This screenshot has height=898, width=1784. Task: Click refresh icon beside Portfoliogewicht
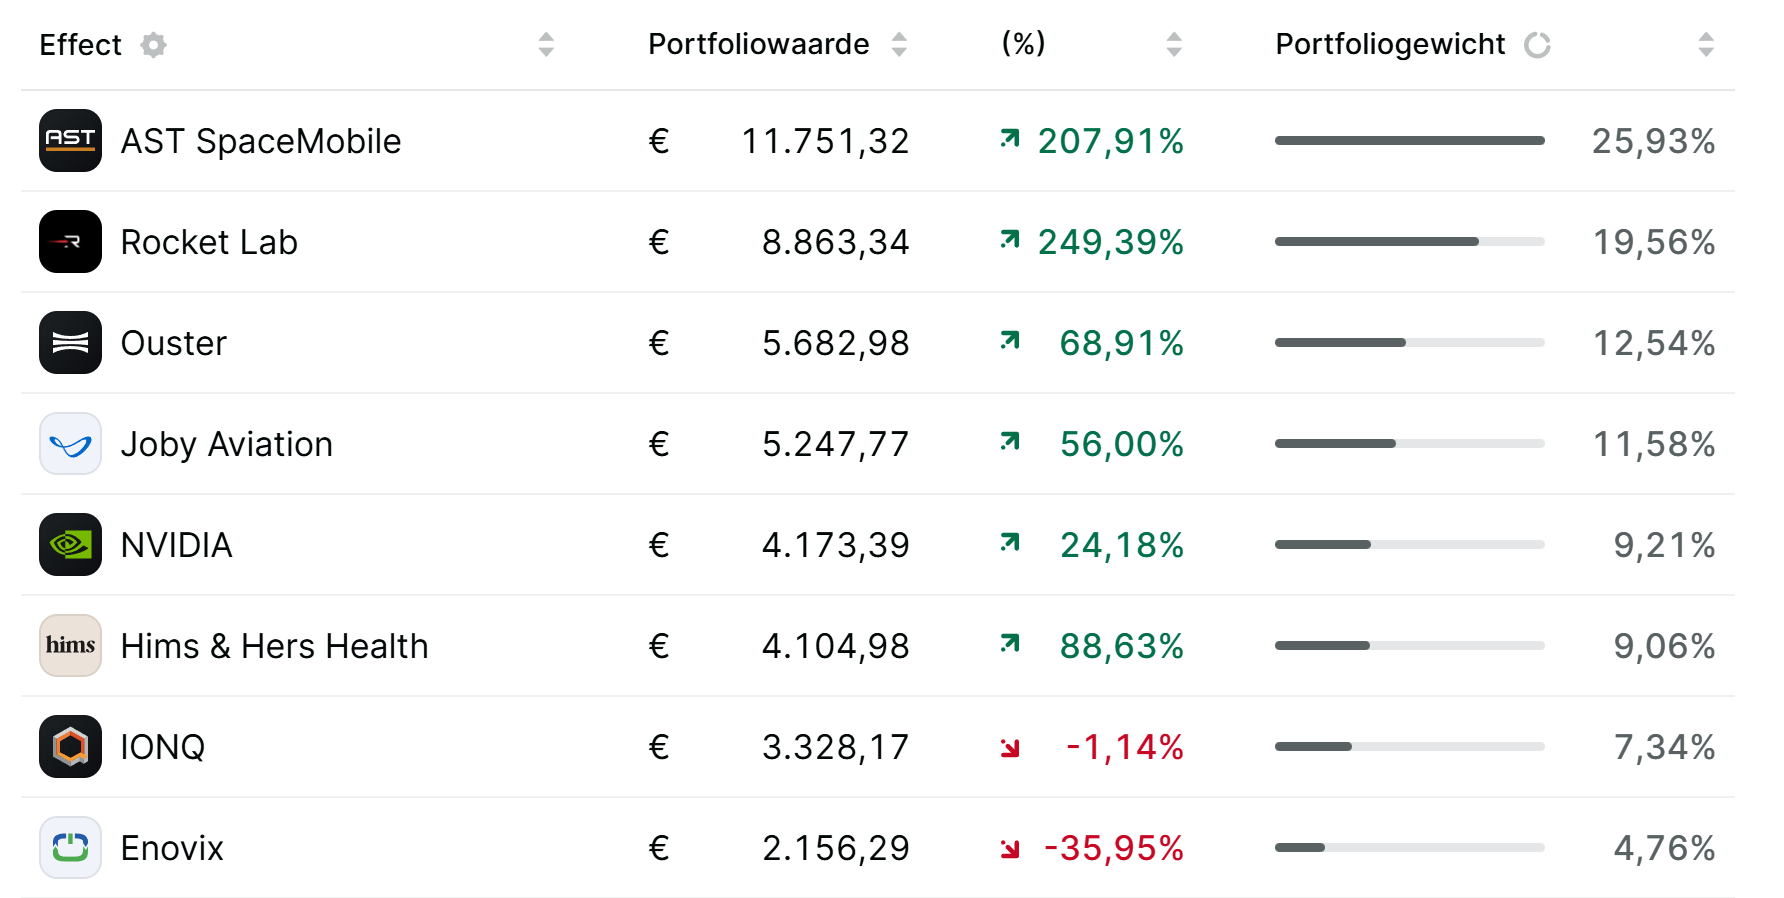click(1537, 45)
